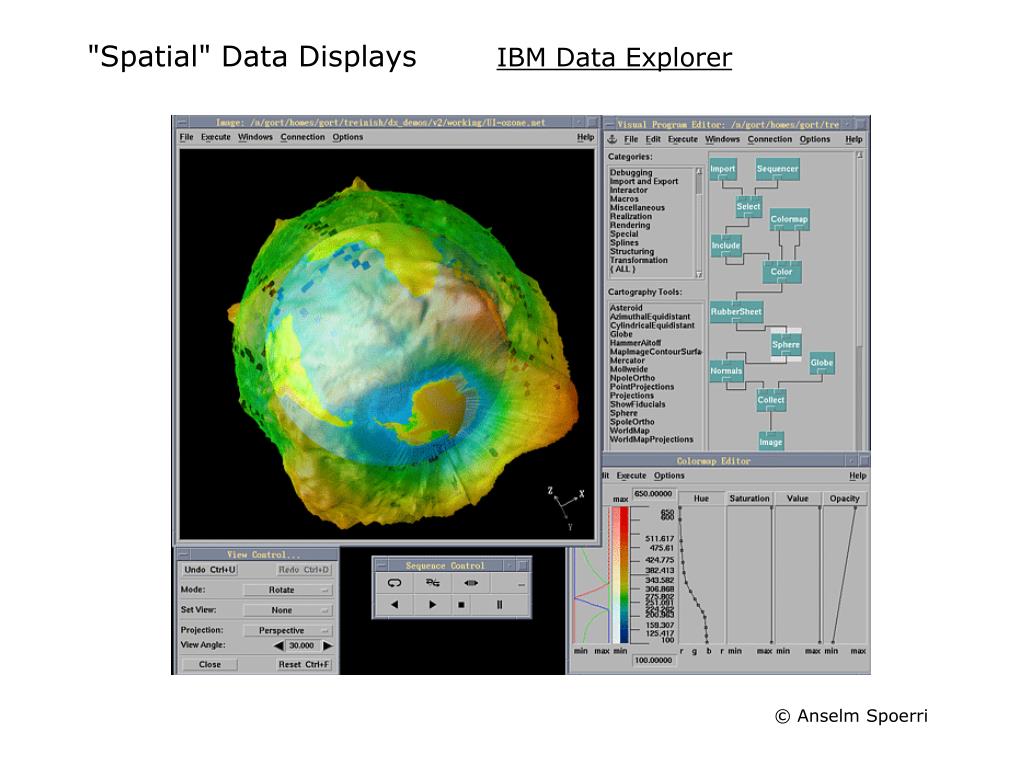The image size is (1024, 768).
Task: Click the View Angle value field
Action: click(x=302, y=645)
